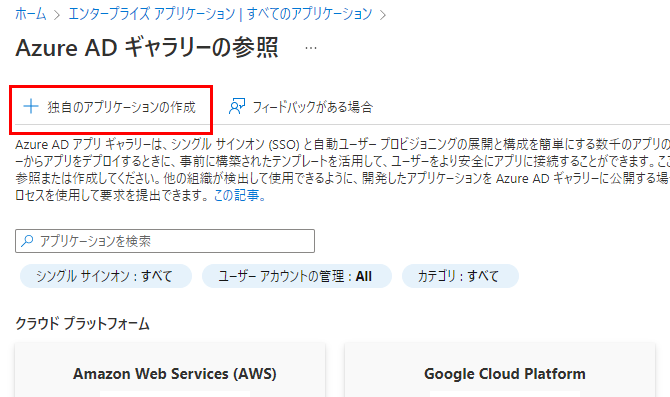Click the feedback person icon

[237, 106]
